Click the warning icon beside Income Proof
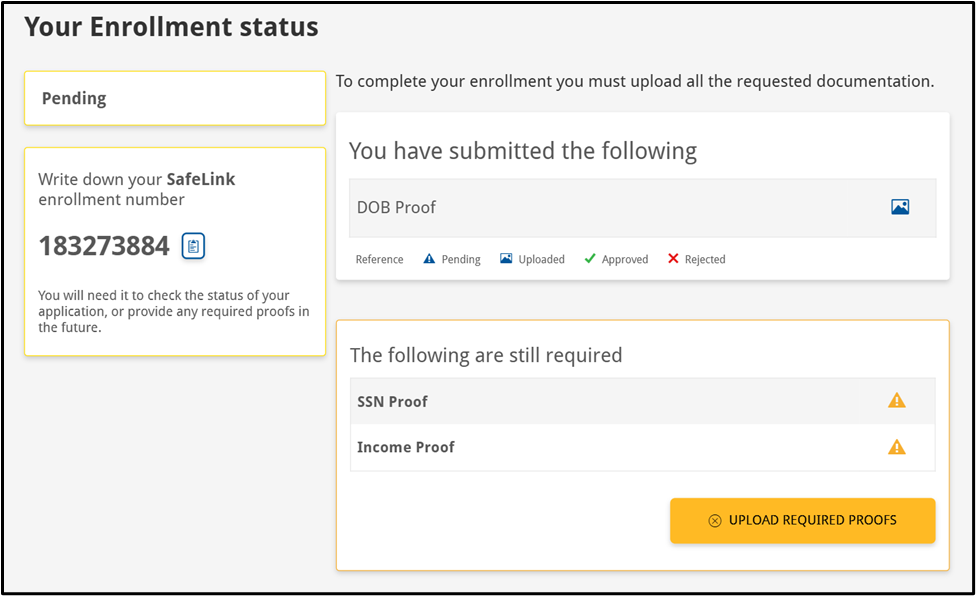The height and width of the screenshot is (596, 976). tap(897, 447)
